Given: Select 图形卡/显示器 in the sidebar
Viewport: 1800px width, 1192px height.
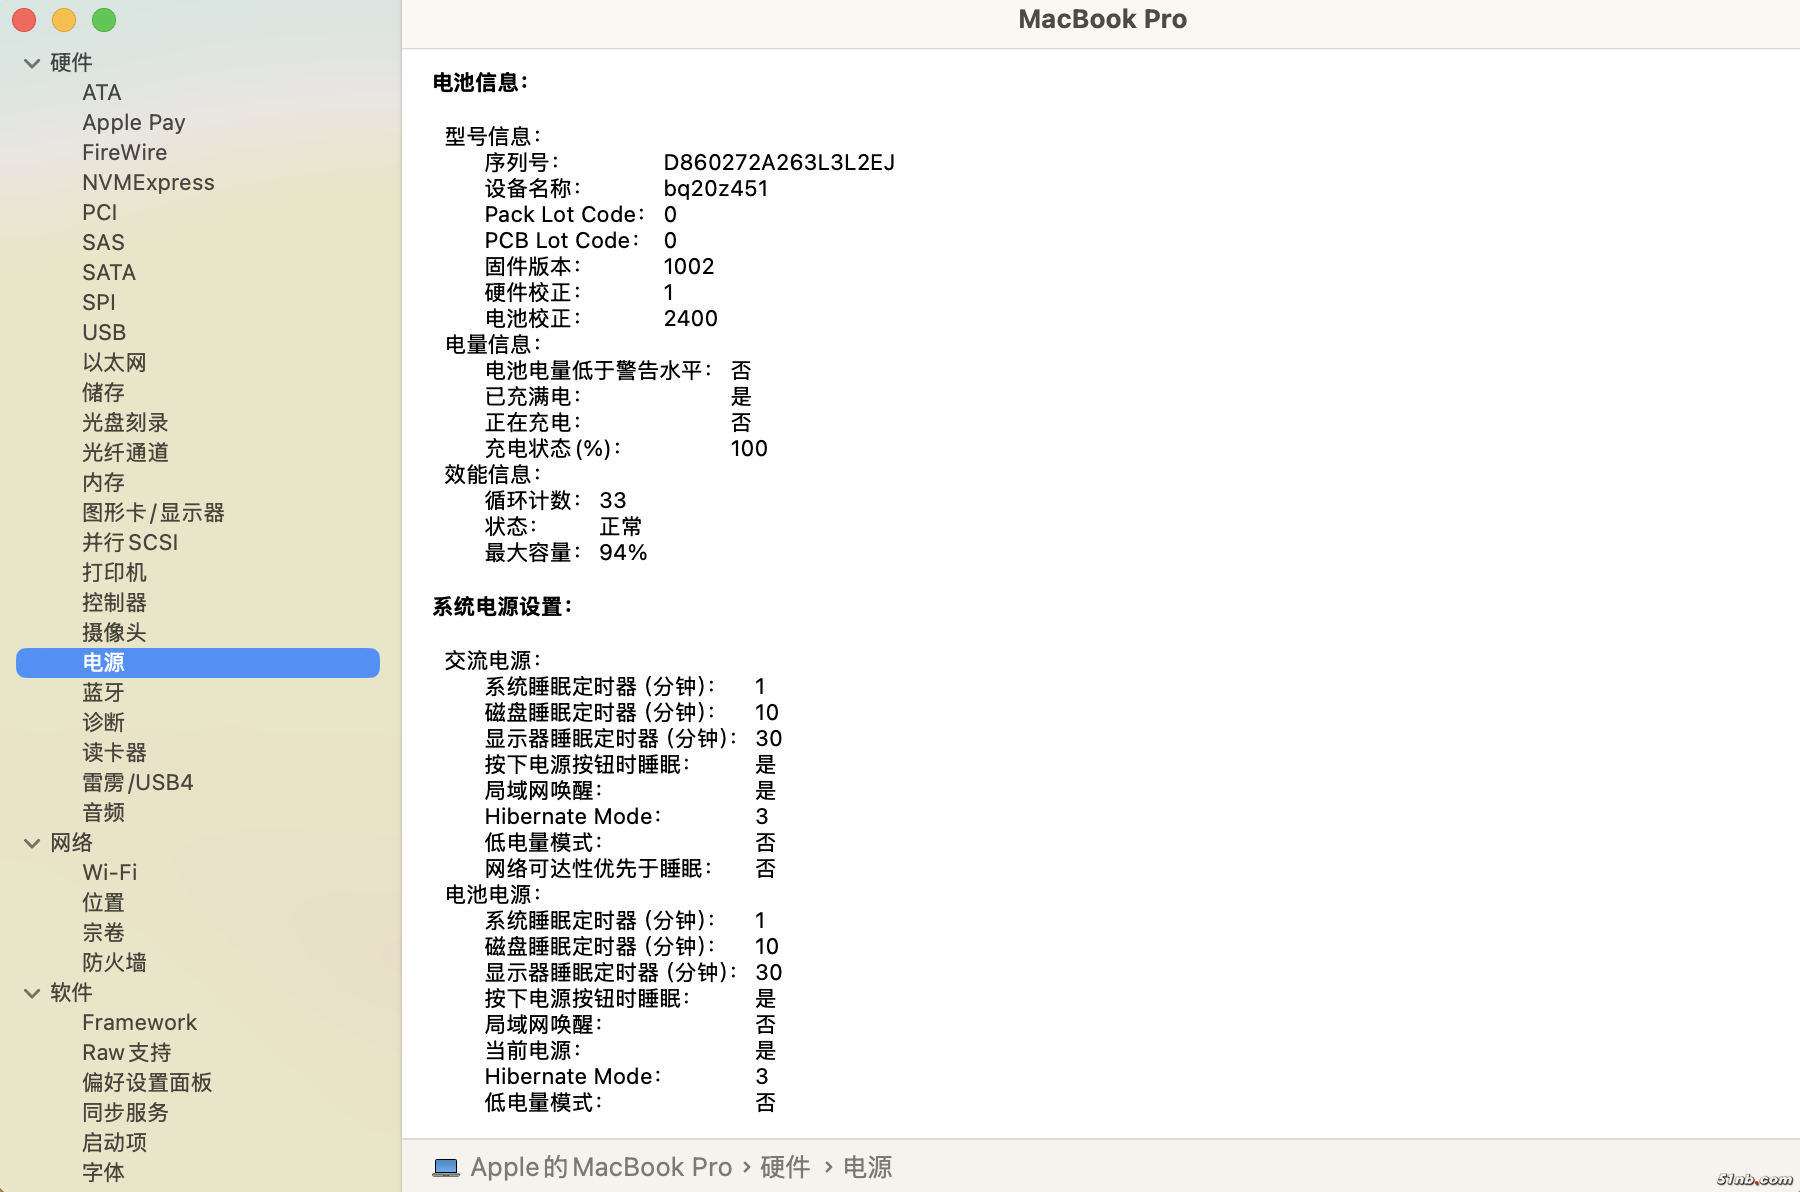Looking at the screenshot, I should tap(152, 512).
